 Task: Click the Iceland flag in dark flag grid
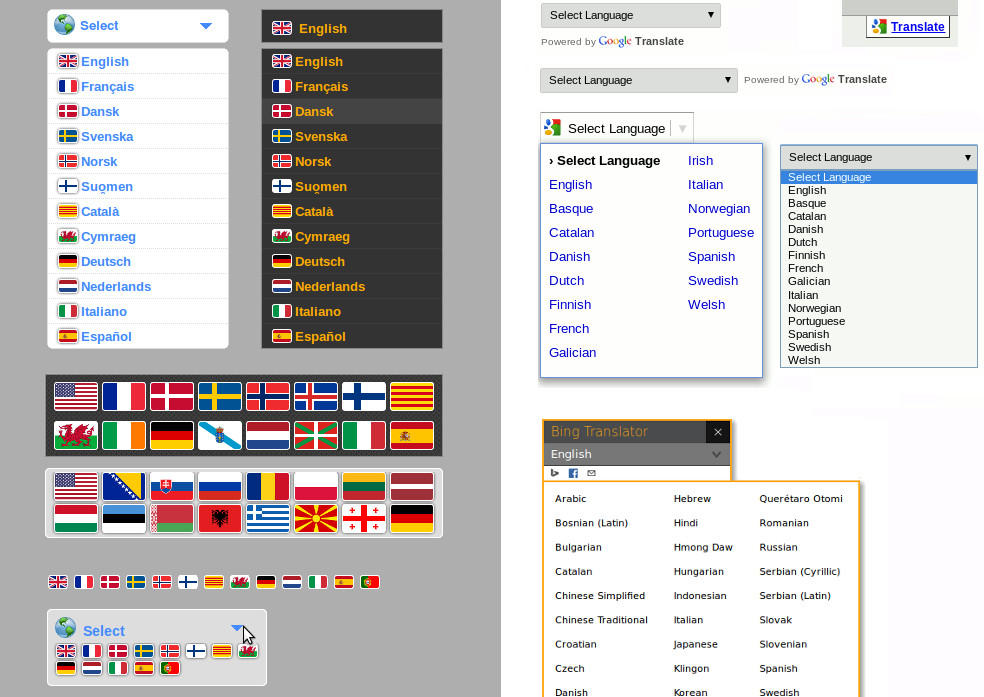pyautogui.click(x=316, y=396)
